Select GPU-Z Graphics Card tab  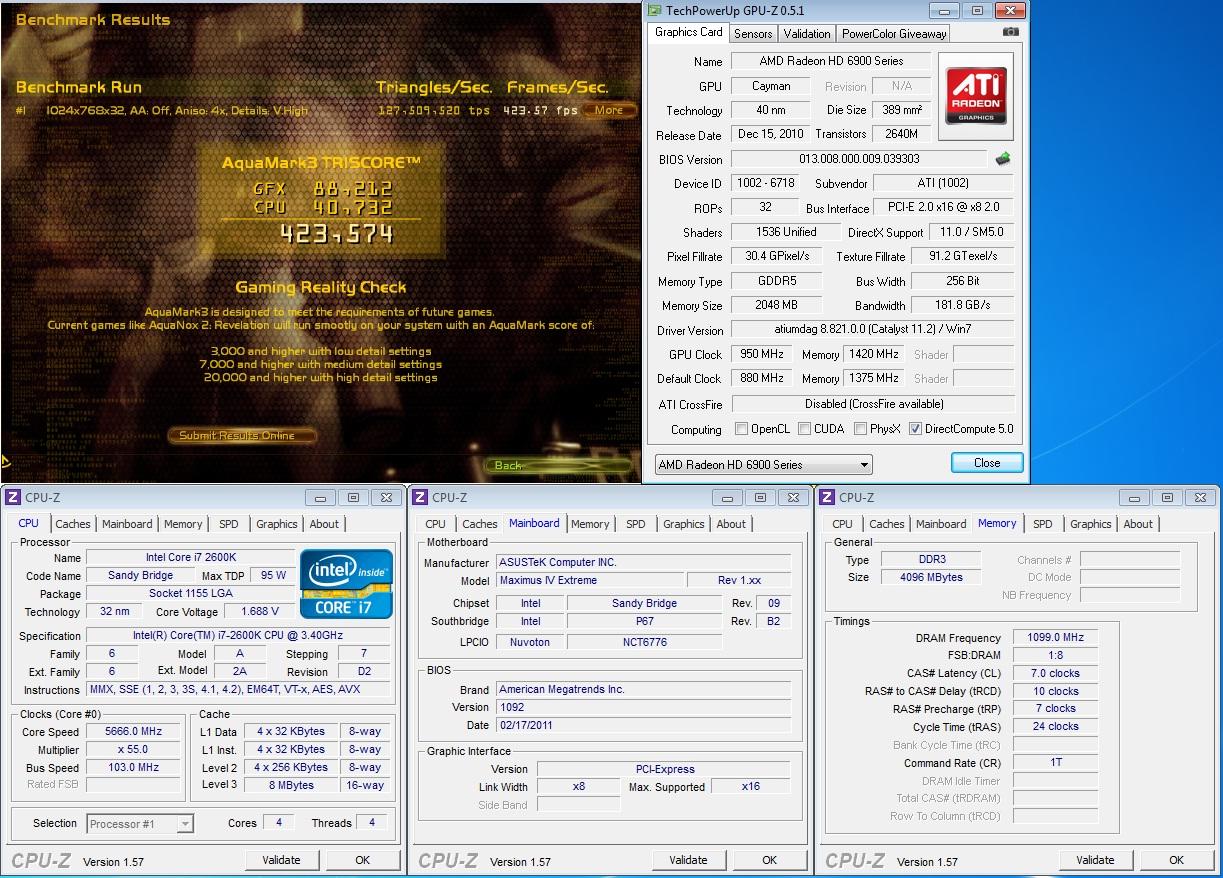(688, 32)
